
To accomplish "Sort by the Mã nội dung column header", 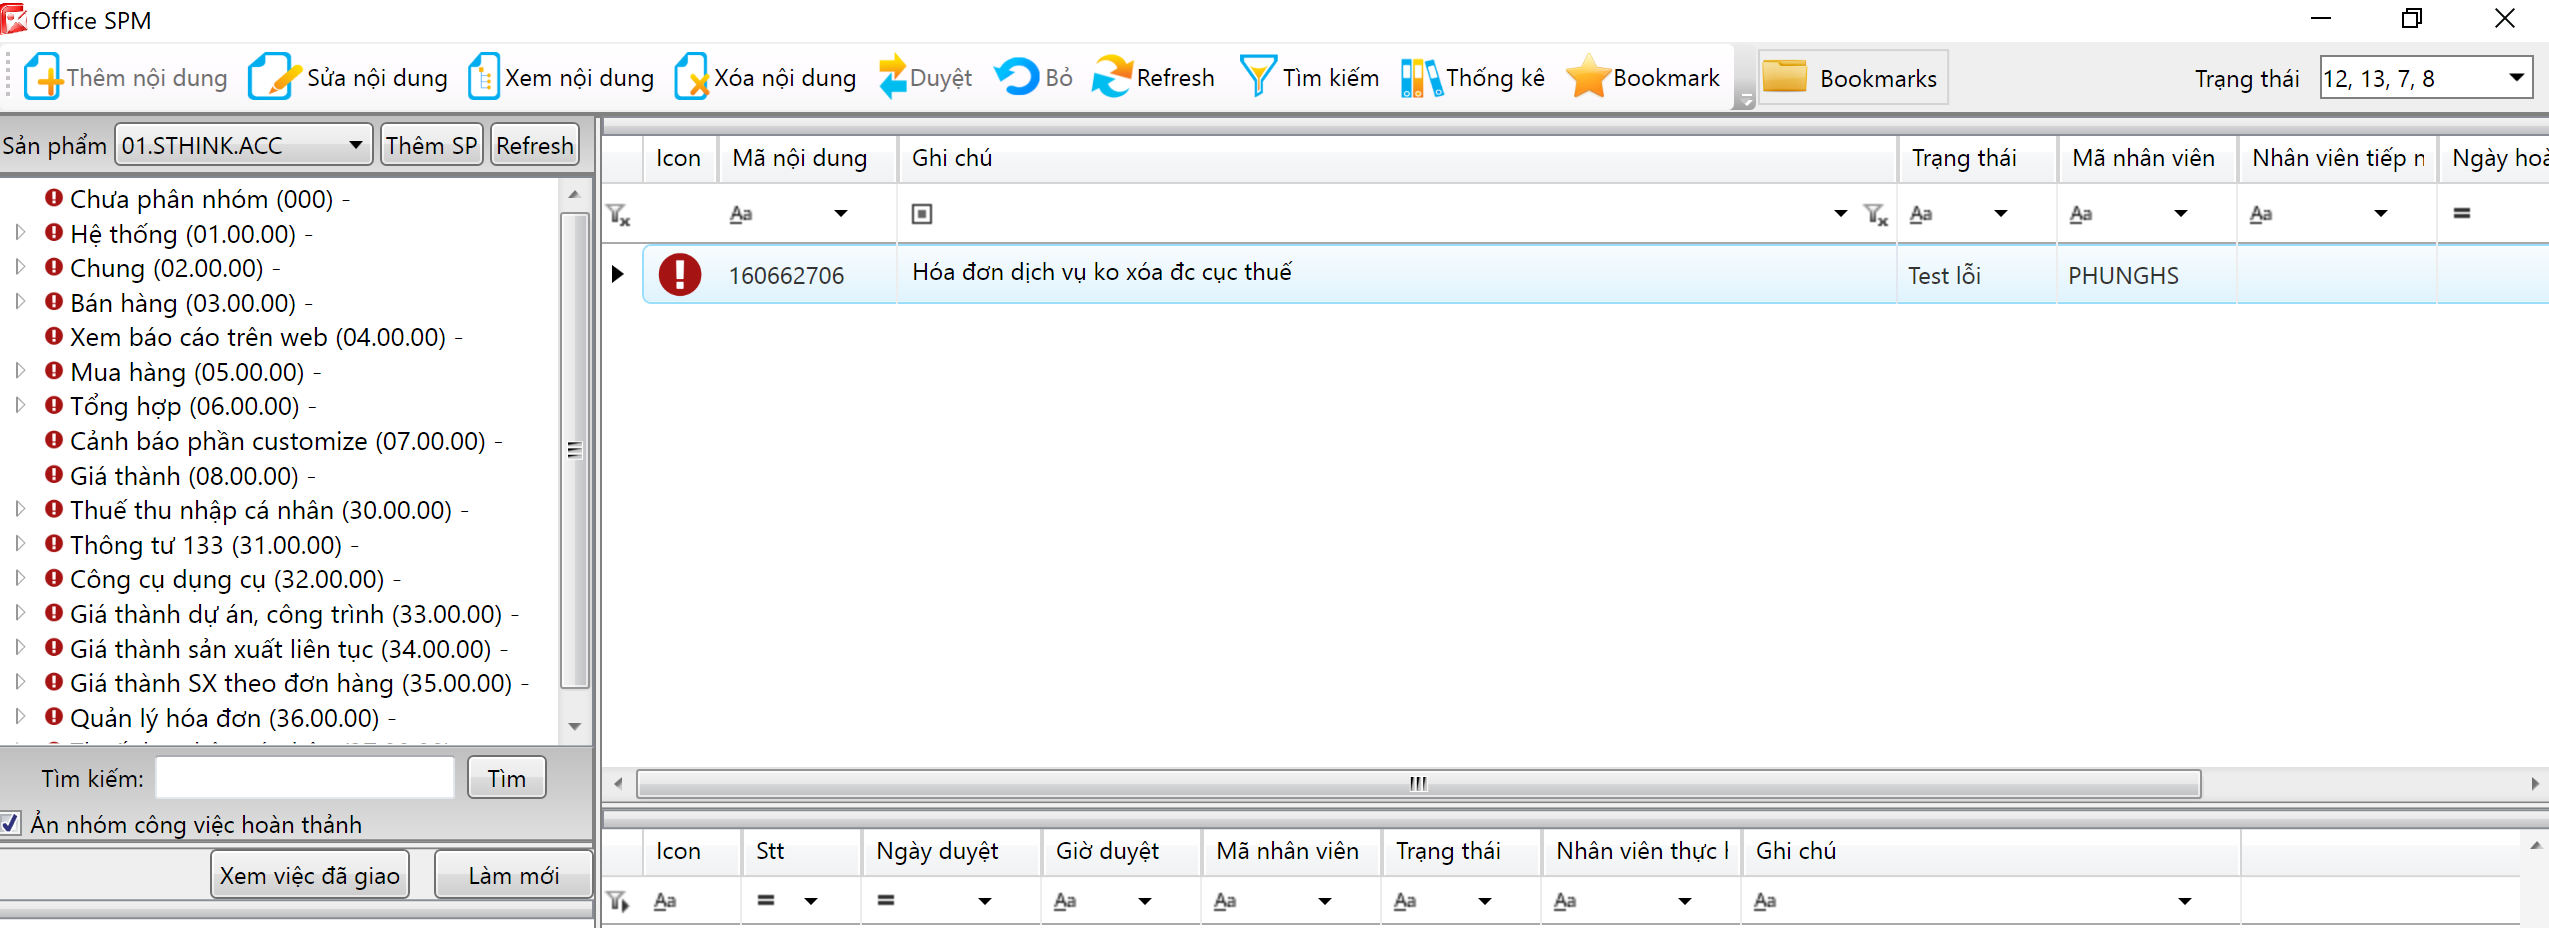I will pyautogui.click(x=806, y=158).
